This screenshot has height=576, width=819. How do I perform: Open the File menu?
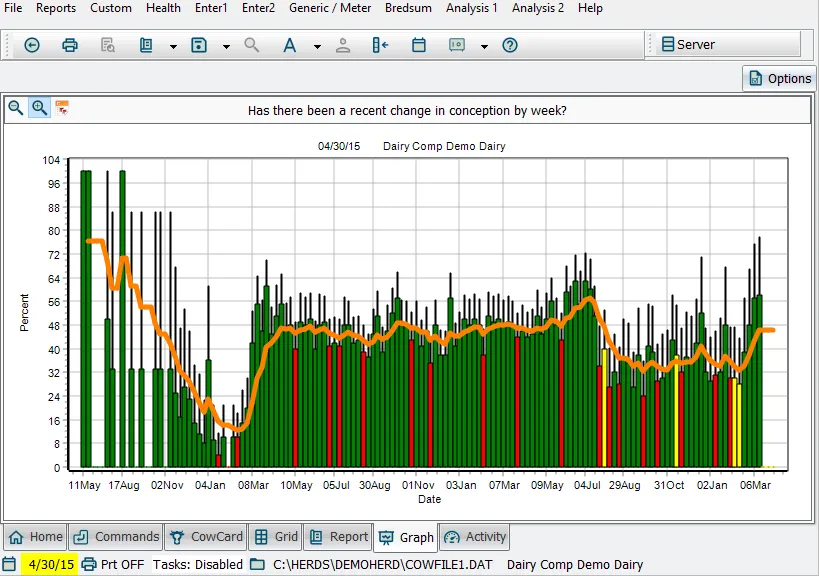tap(13, 8)
